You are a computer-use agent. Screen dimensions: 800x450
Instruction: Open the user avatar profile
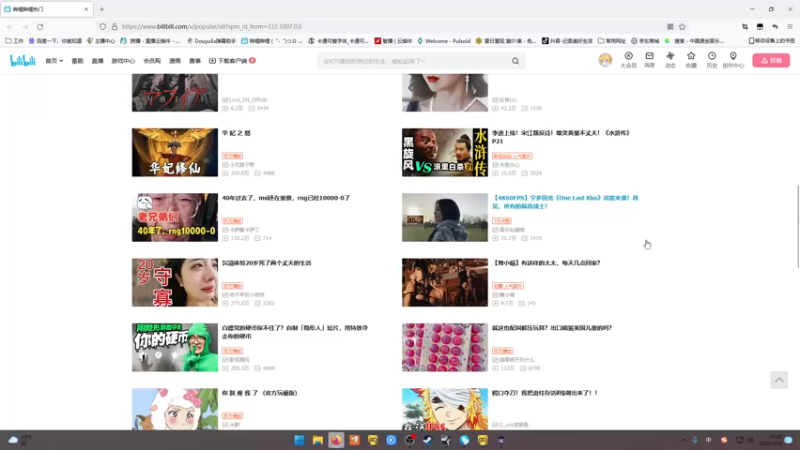(x=605, y=60)
